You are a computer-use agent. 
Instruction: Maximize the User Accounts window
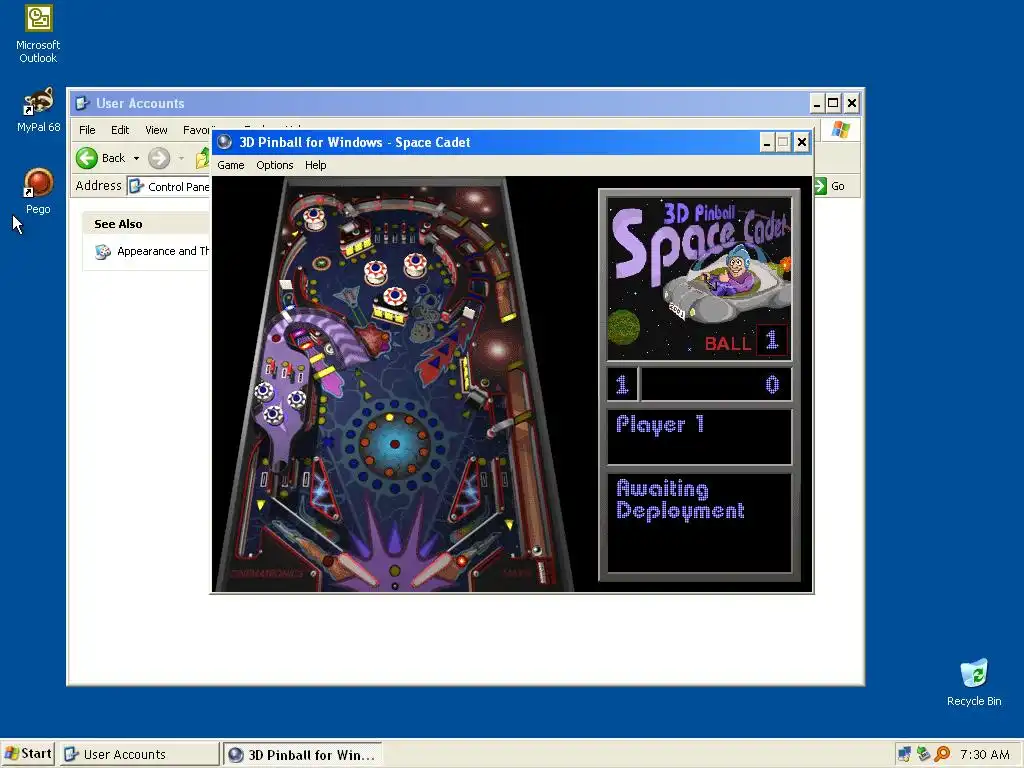[x=833, y=103]
